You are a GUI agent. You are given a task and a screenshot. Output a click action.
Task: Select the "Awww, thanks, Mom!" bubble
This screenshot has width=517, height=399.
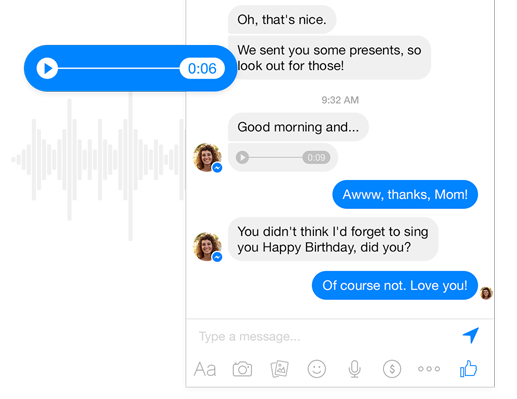tap(405, 194)
